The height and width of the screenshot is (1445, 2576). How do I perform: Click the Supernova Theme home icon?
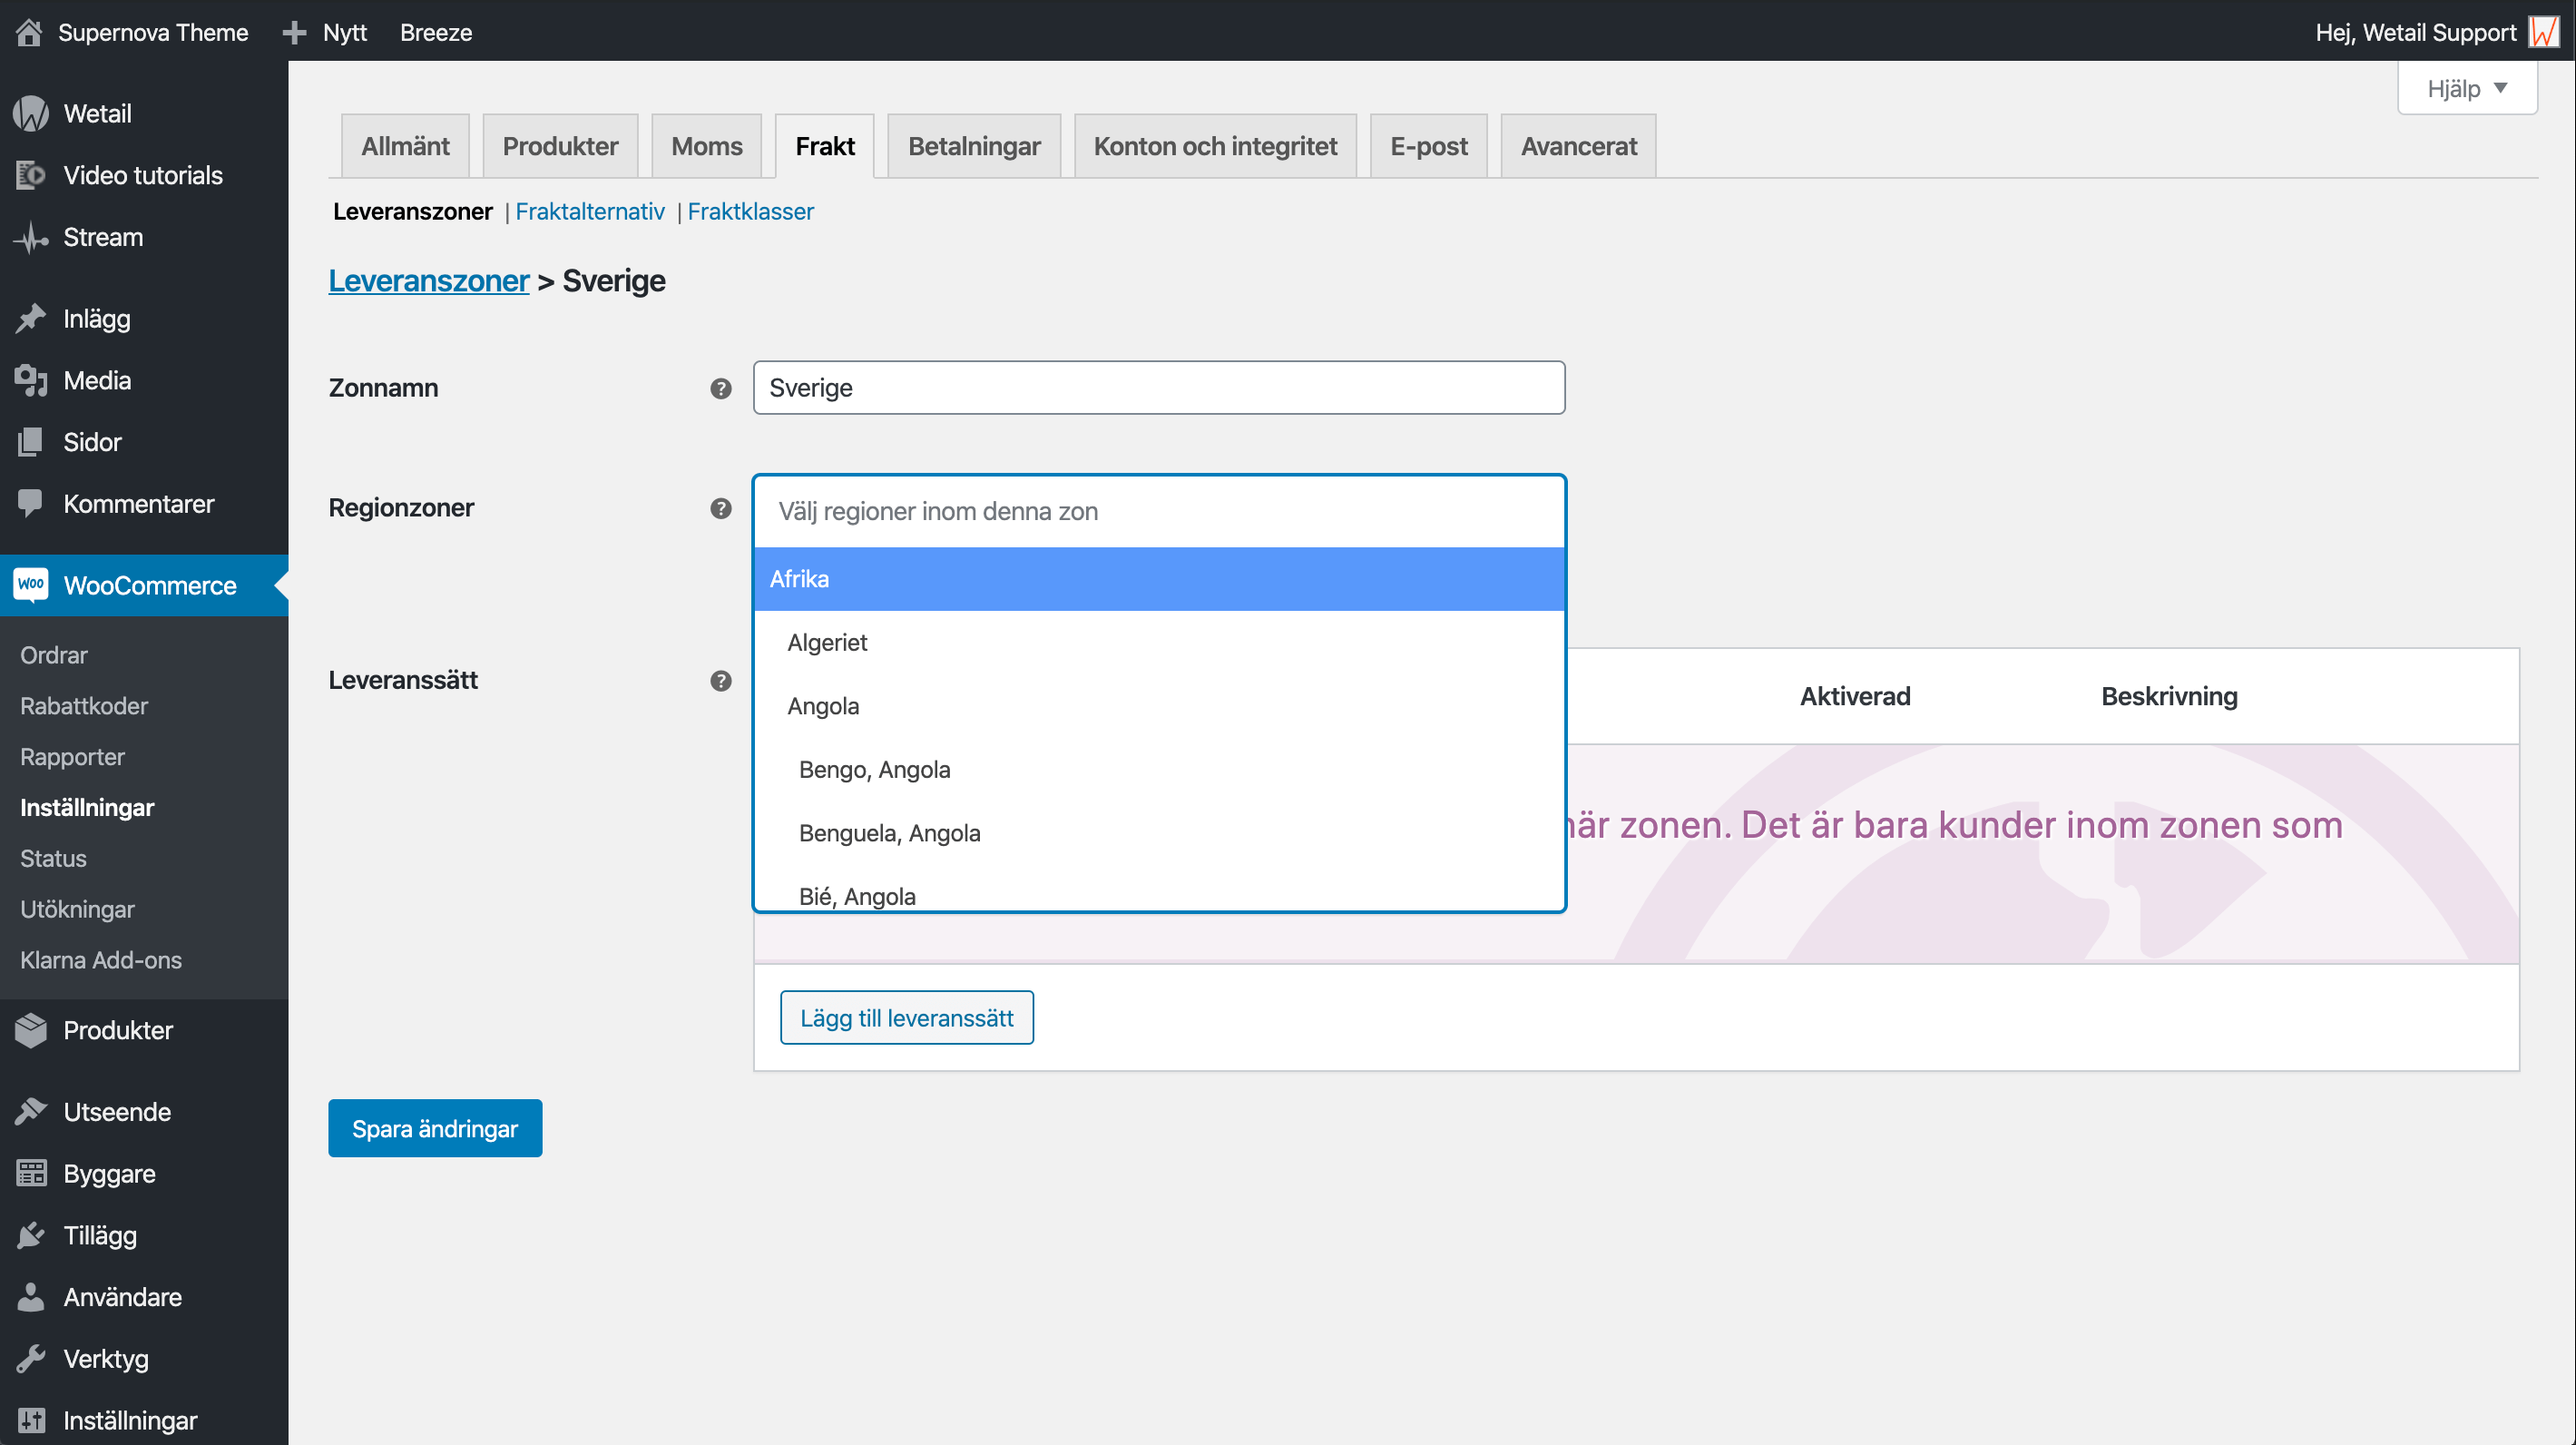pos(29,32)
